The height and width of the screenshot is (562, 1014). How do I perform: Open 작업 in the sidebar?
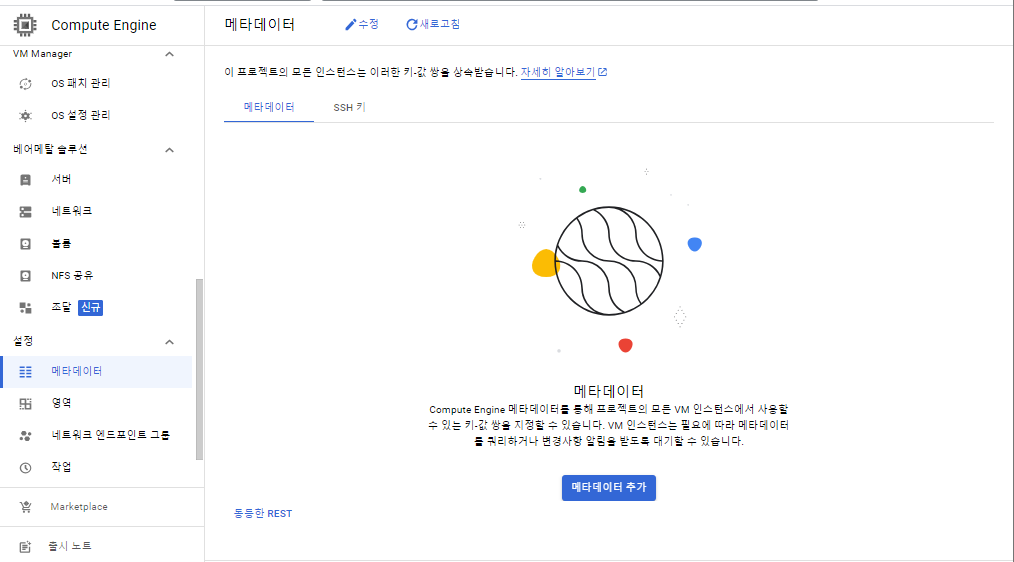click(96, 467)
